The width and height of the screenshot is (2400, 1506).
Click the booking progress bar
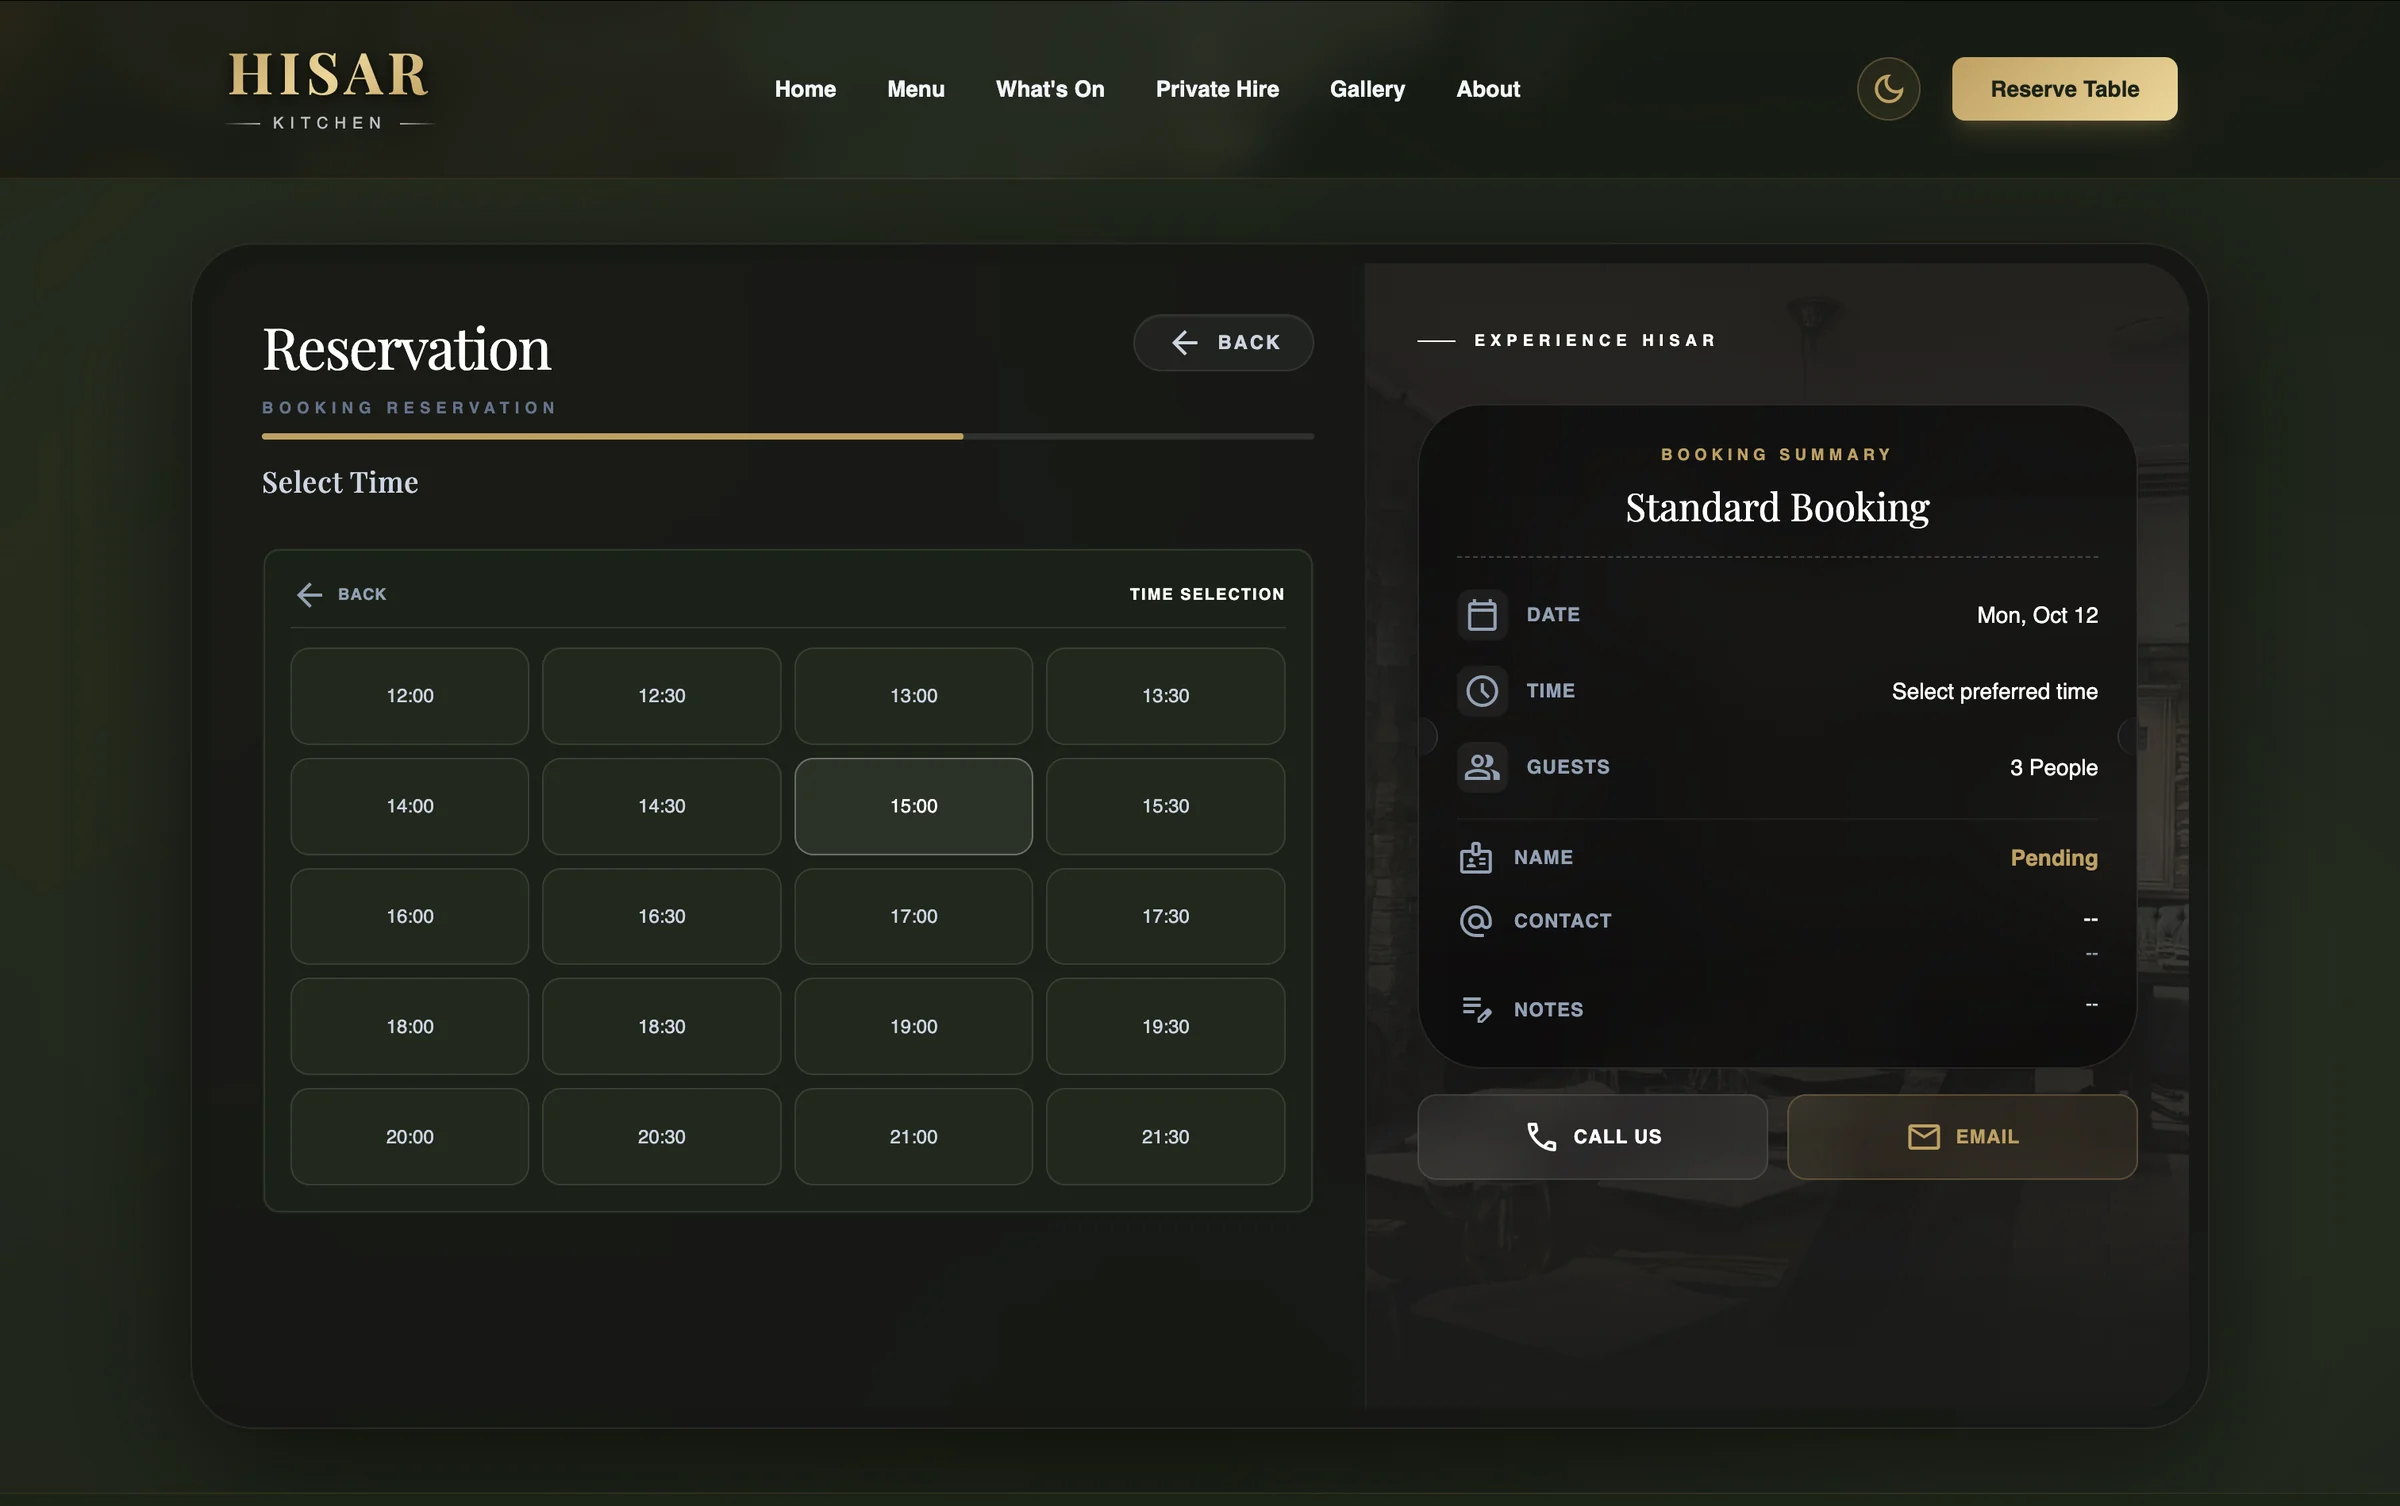click(788, 436)
